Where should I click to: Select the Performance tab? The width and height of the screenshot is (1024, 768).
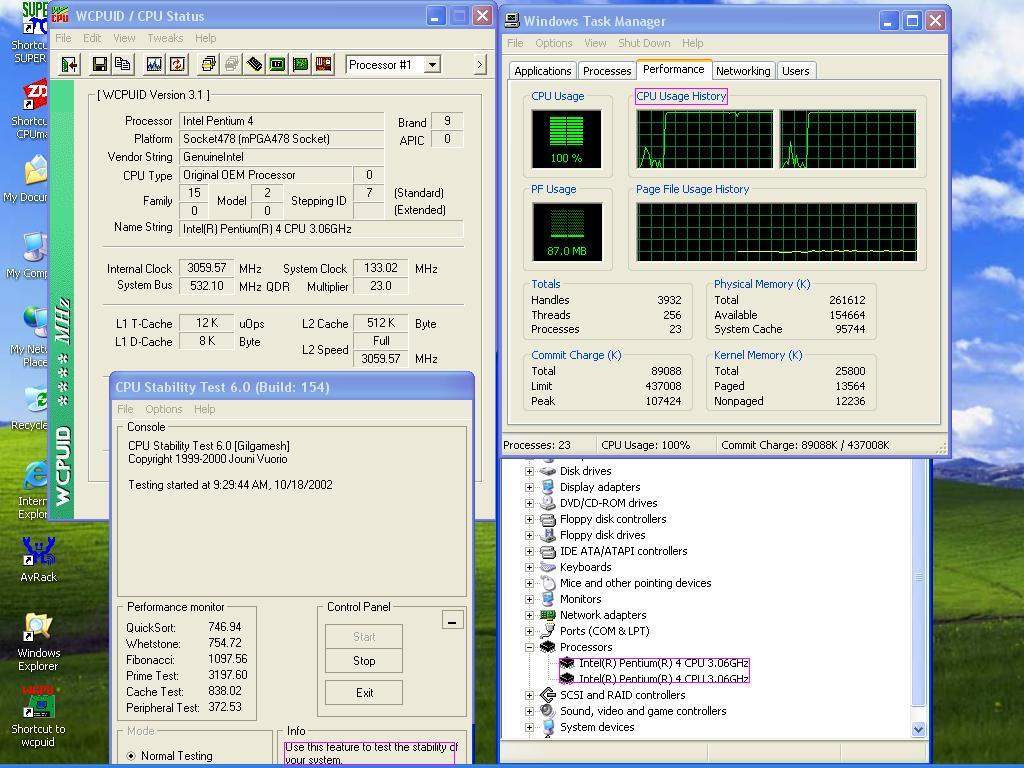673,69
